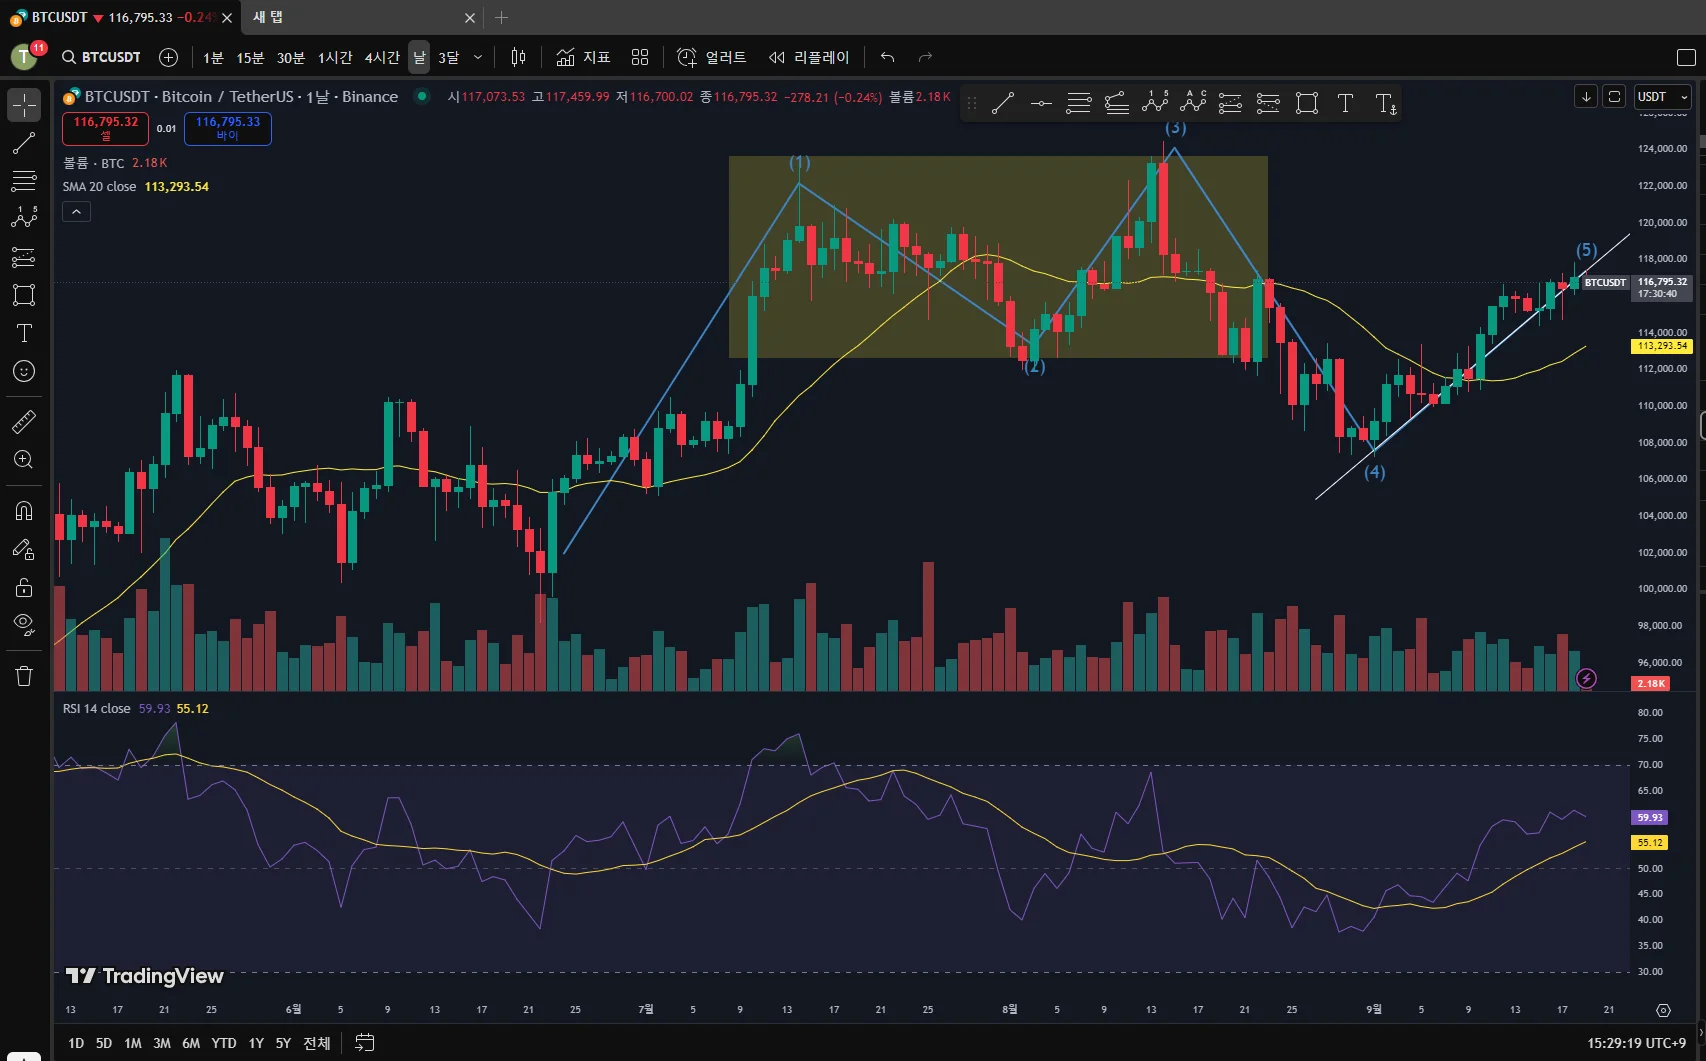Open the ruler measure tool
1706x1061 pixels.
[x=24, y=422]
